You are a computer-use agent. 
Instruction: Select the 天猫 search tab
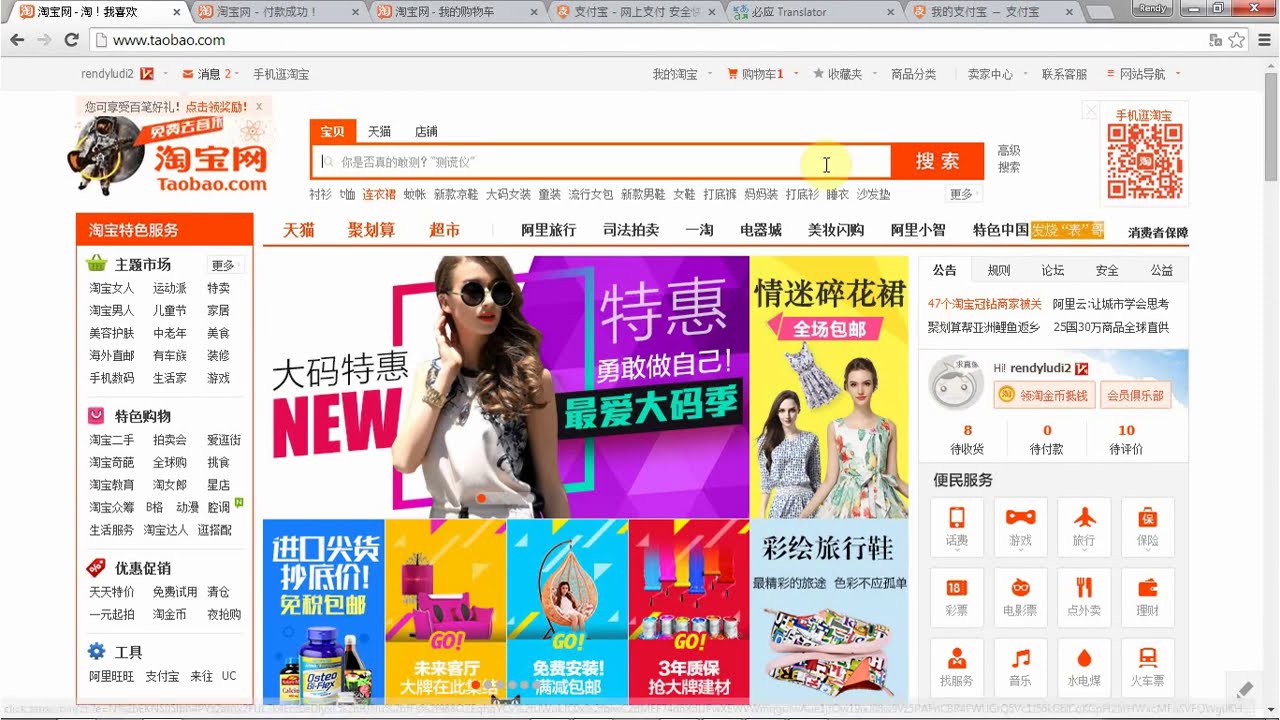click(x=379, y=132)
